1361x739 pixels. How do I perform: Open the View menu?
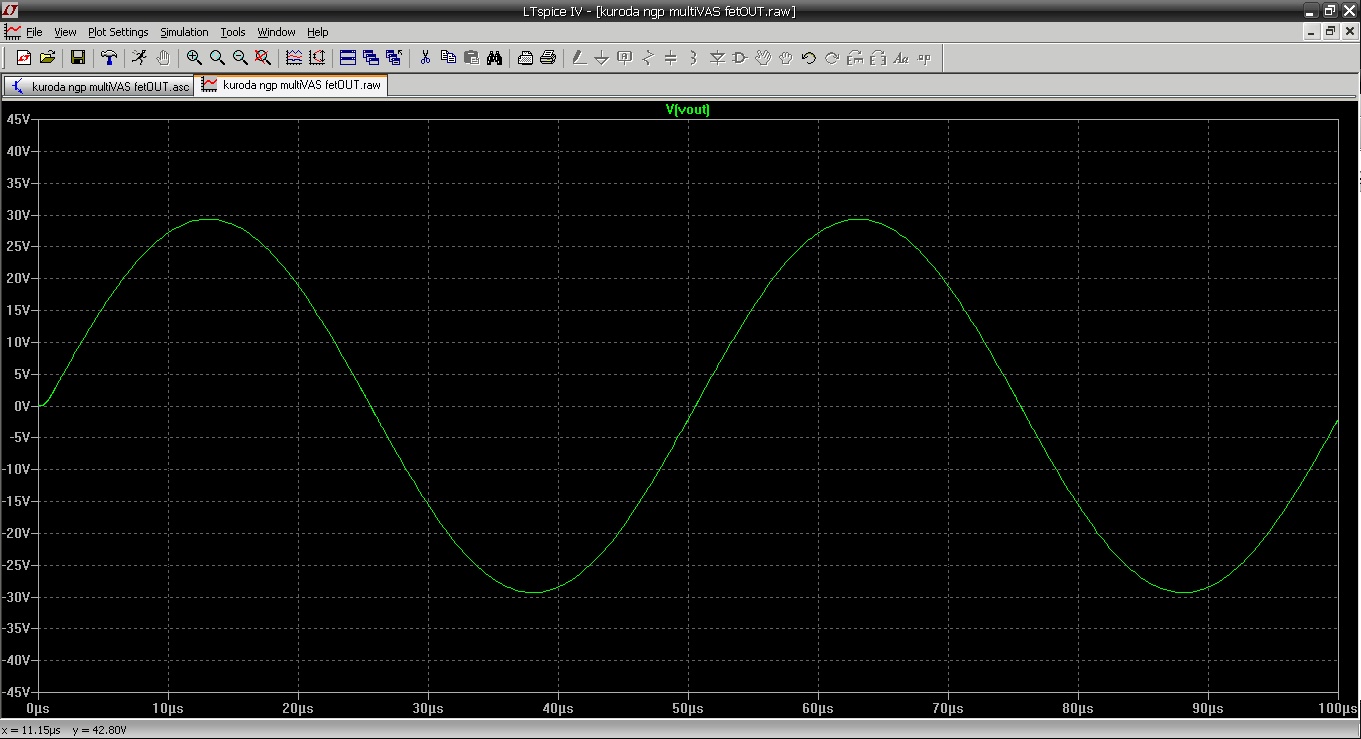(x=65, y=32)
